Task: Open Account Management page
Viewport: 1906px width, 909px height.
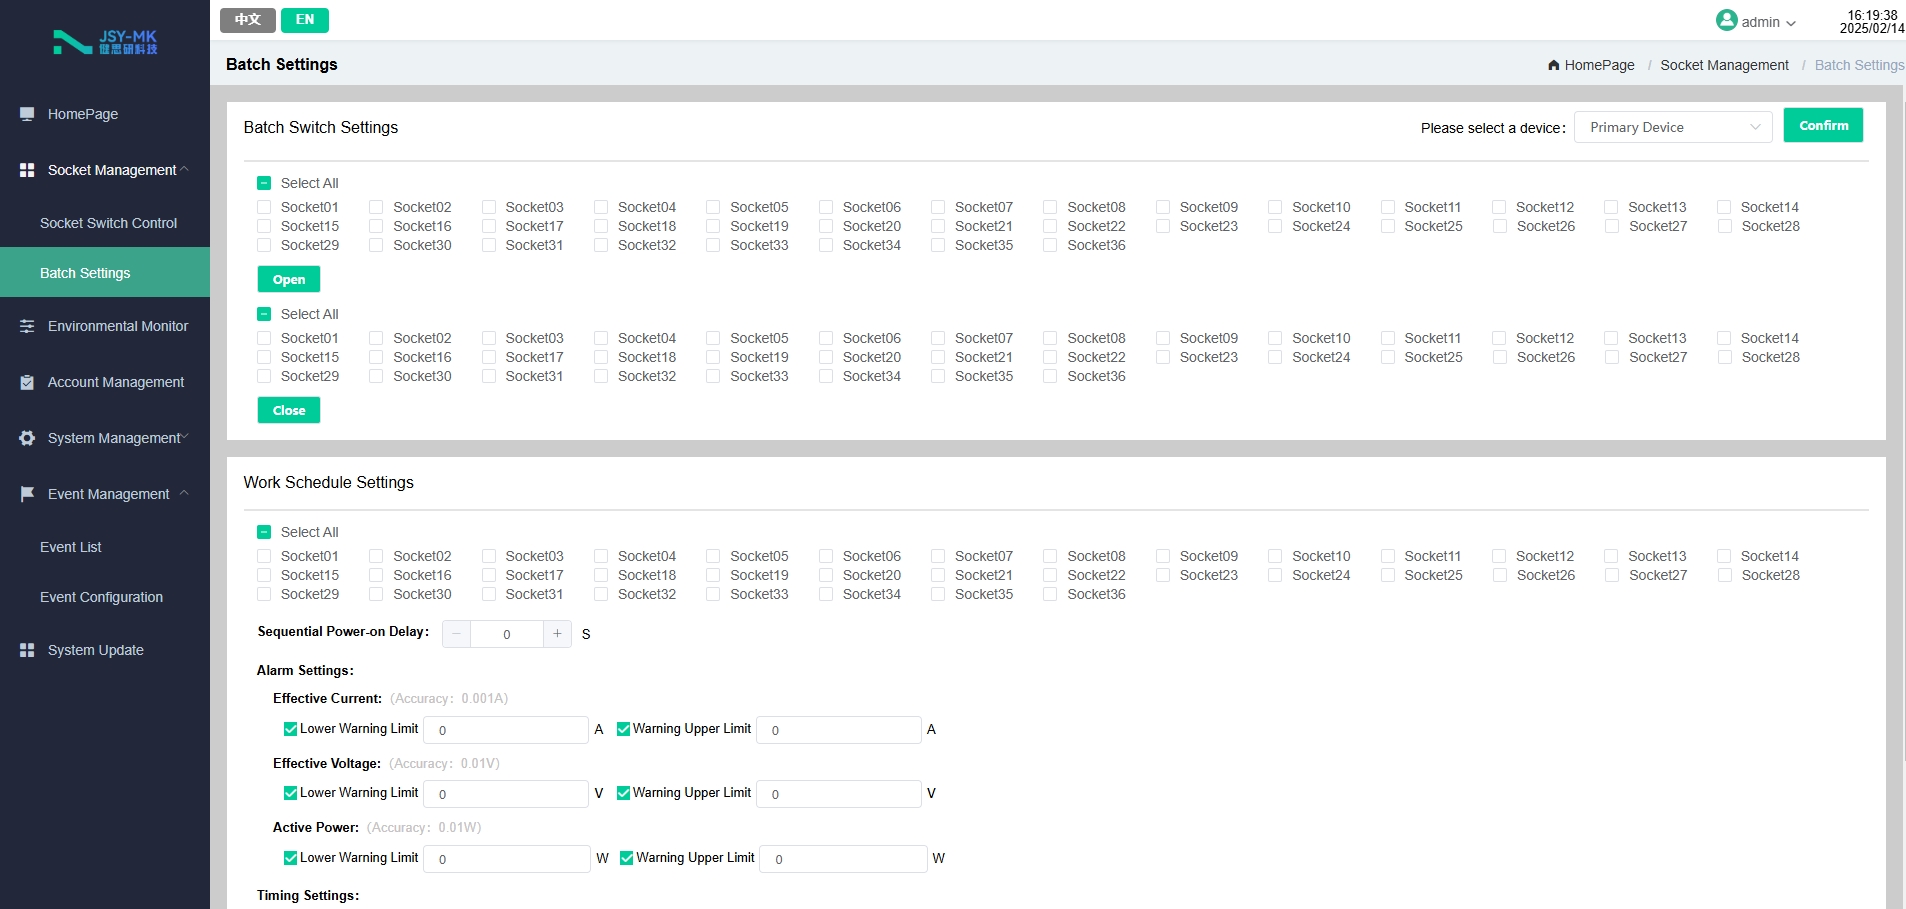Action: pos(105,382)
